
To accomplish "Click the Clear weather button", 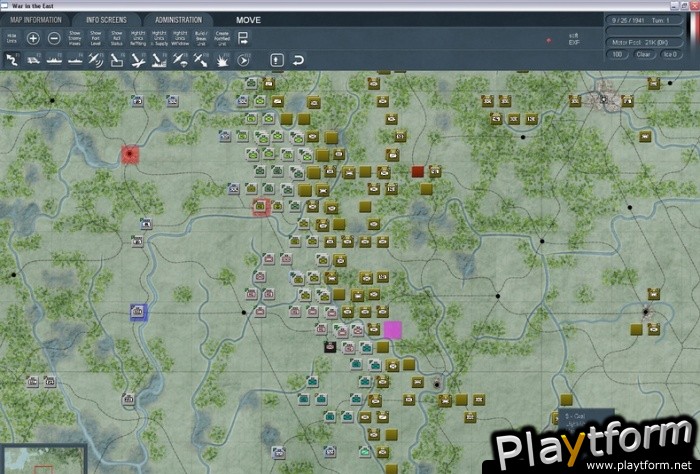I will click(x=643, y=54).
